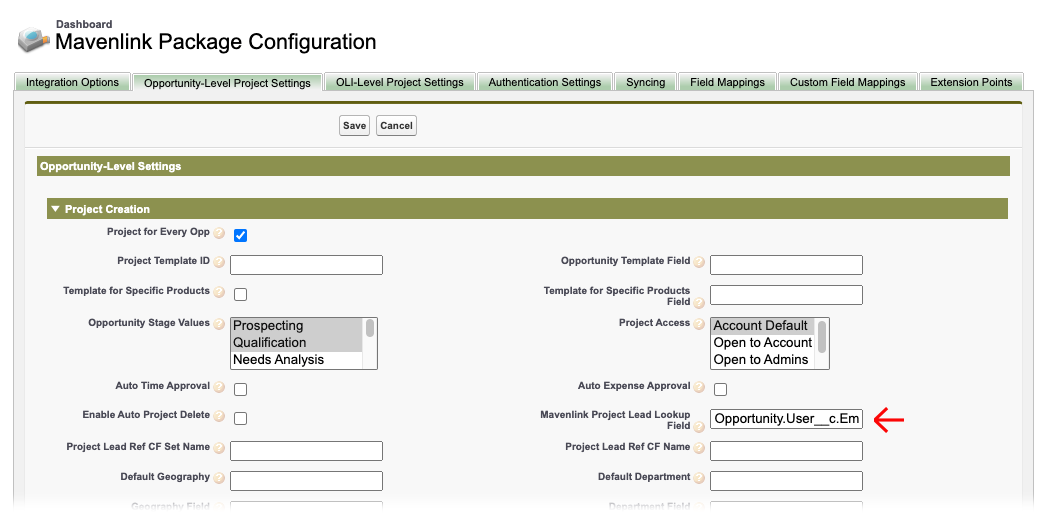Focus Template for Specific Products Field input
Viewport: 1044px width, 531px height.
click(x=786, y=295)
